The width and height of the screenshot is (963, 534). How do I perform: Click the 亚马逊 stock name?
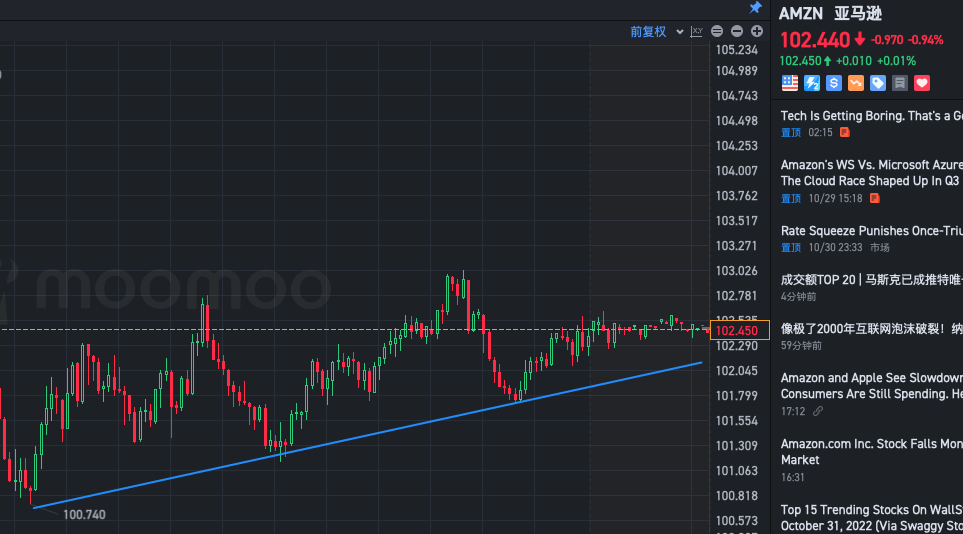pyautogui.click(x=858, y=13)
